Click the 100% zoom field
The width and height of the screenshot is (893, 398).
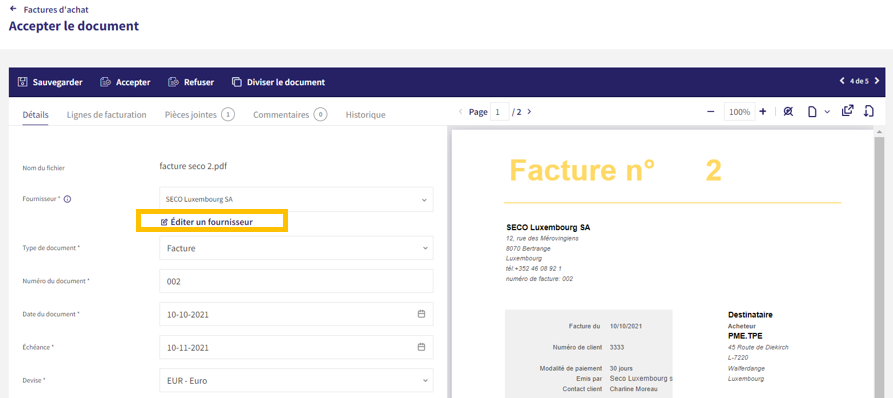point(739,112)
